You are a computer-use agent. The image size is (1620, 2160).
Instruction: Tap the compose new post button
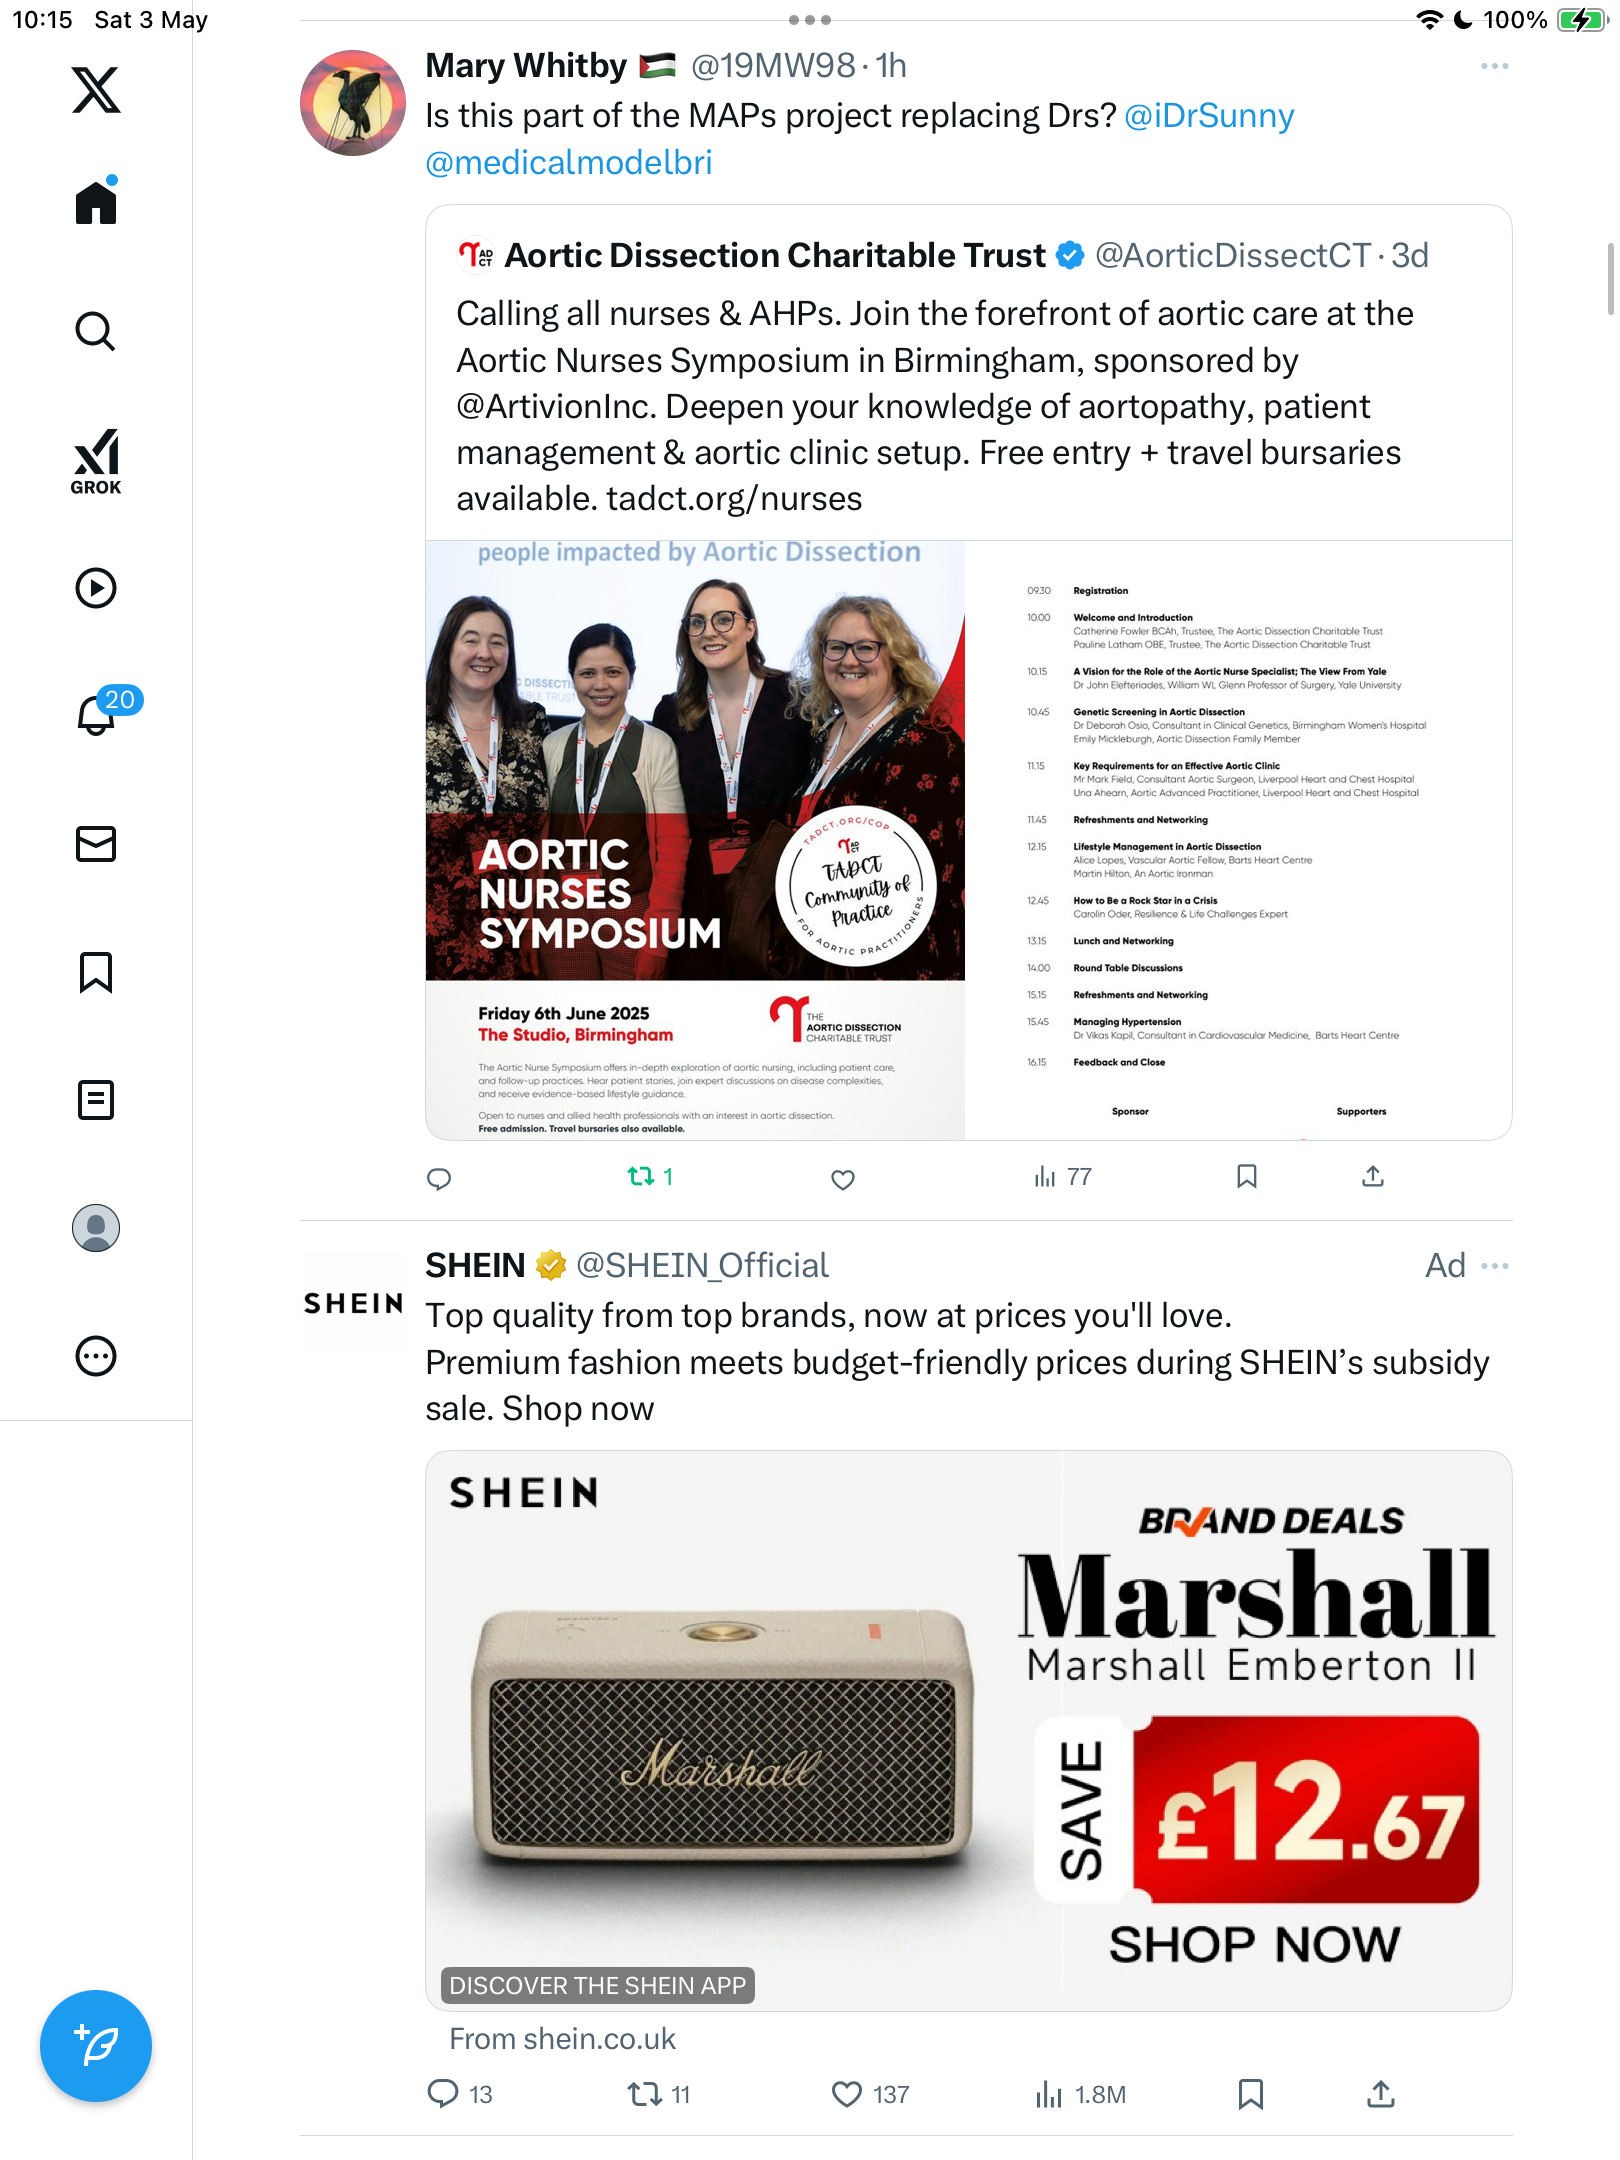click(96, 2046)
